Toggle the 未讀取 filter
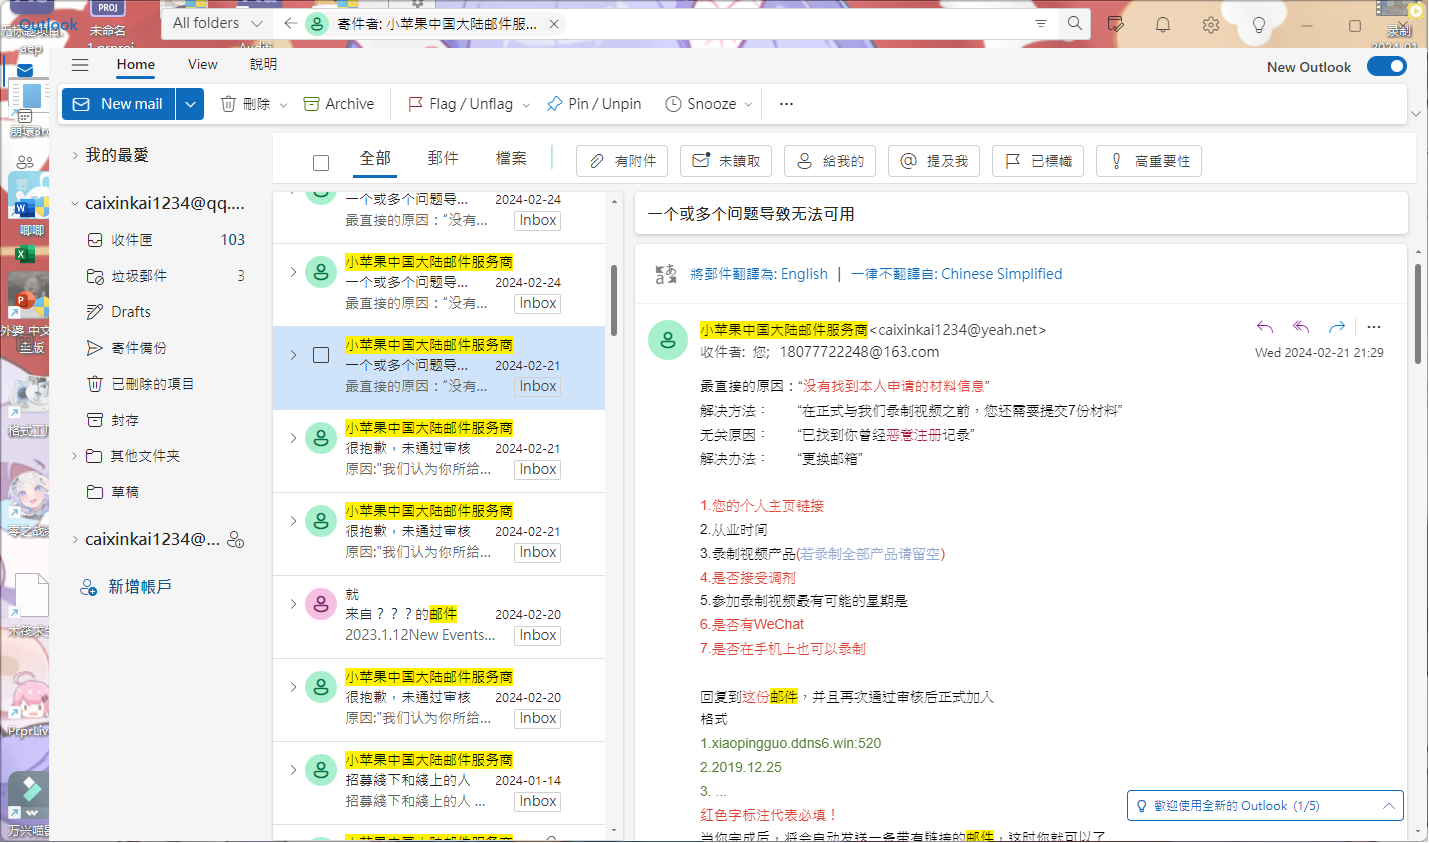The height and width of the screenshot is (843, 1429). pos(727,161)
